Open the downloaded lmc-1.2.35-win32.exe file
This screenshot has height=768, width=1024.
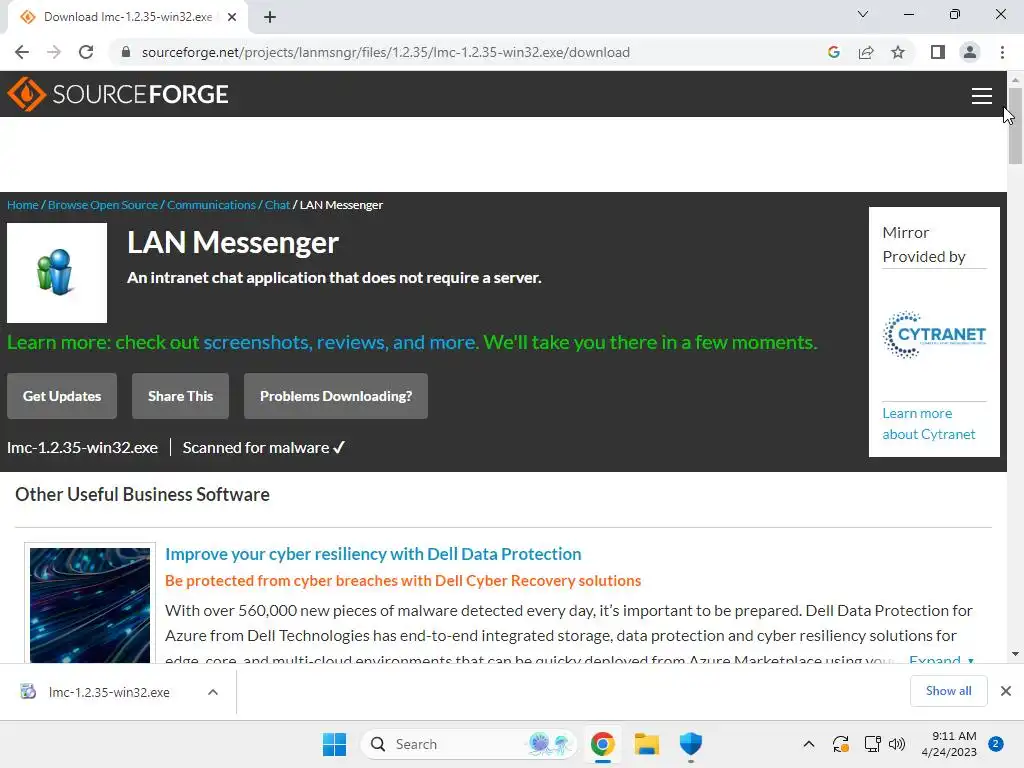109,692
